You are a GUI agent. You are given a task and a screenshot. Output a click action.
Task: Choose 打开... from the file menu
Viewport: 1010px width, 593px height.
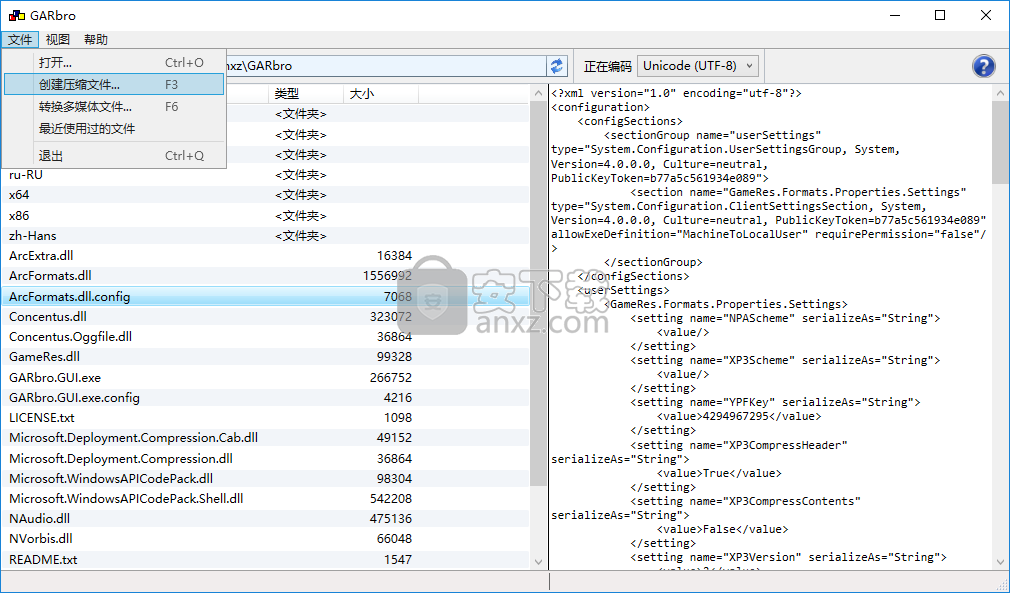[x=114, y=62]
